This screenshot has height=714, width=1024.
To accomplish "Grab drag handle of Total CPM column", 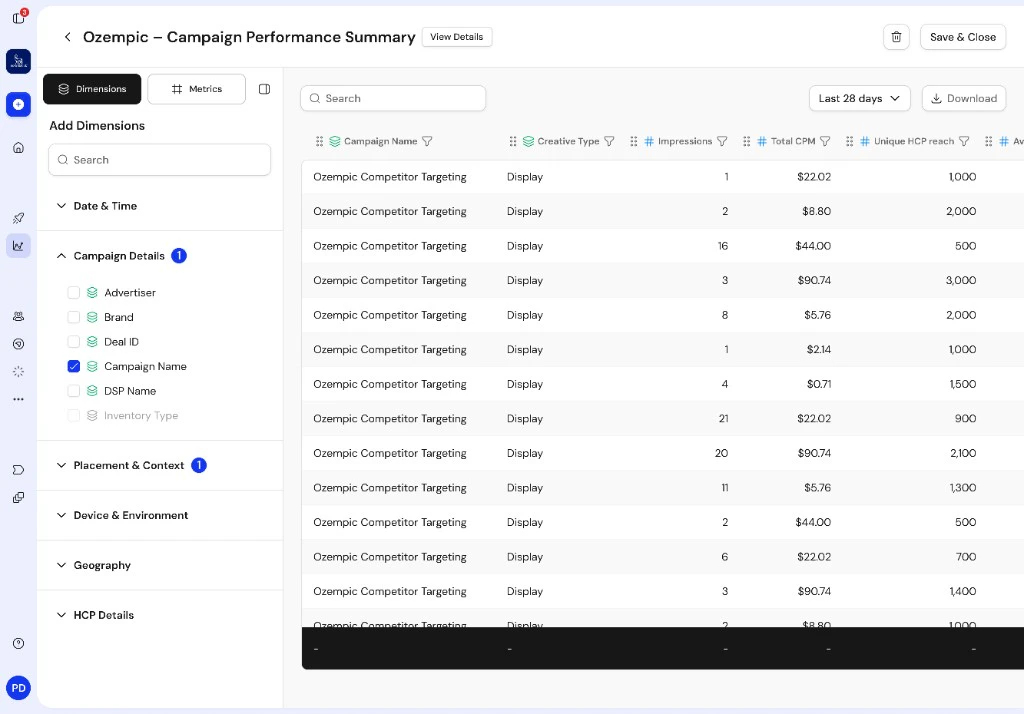I will pos(746,141).
